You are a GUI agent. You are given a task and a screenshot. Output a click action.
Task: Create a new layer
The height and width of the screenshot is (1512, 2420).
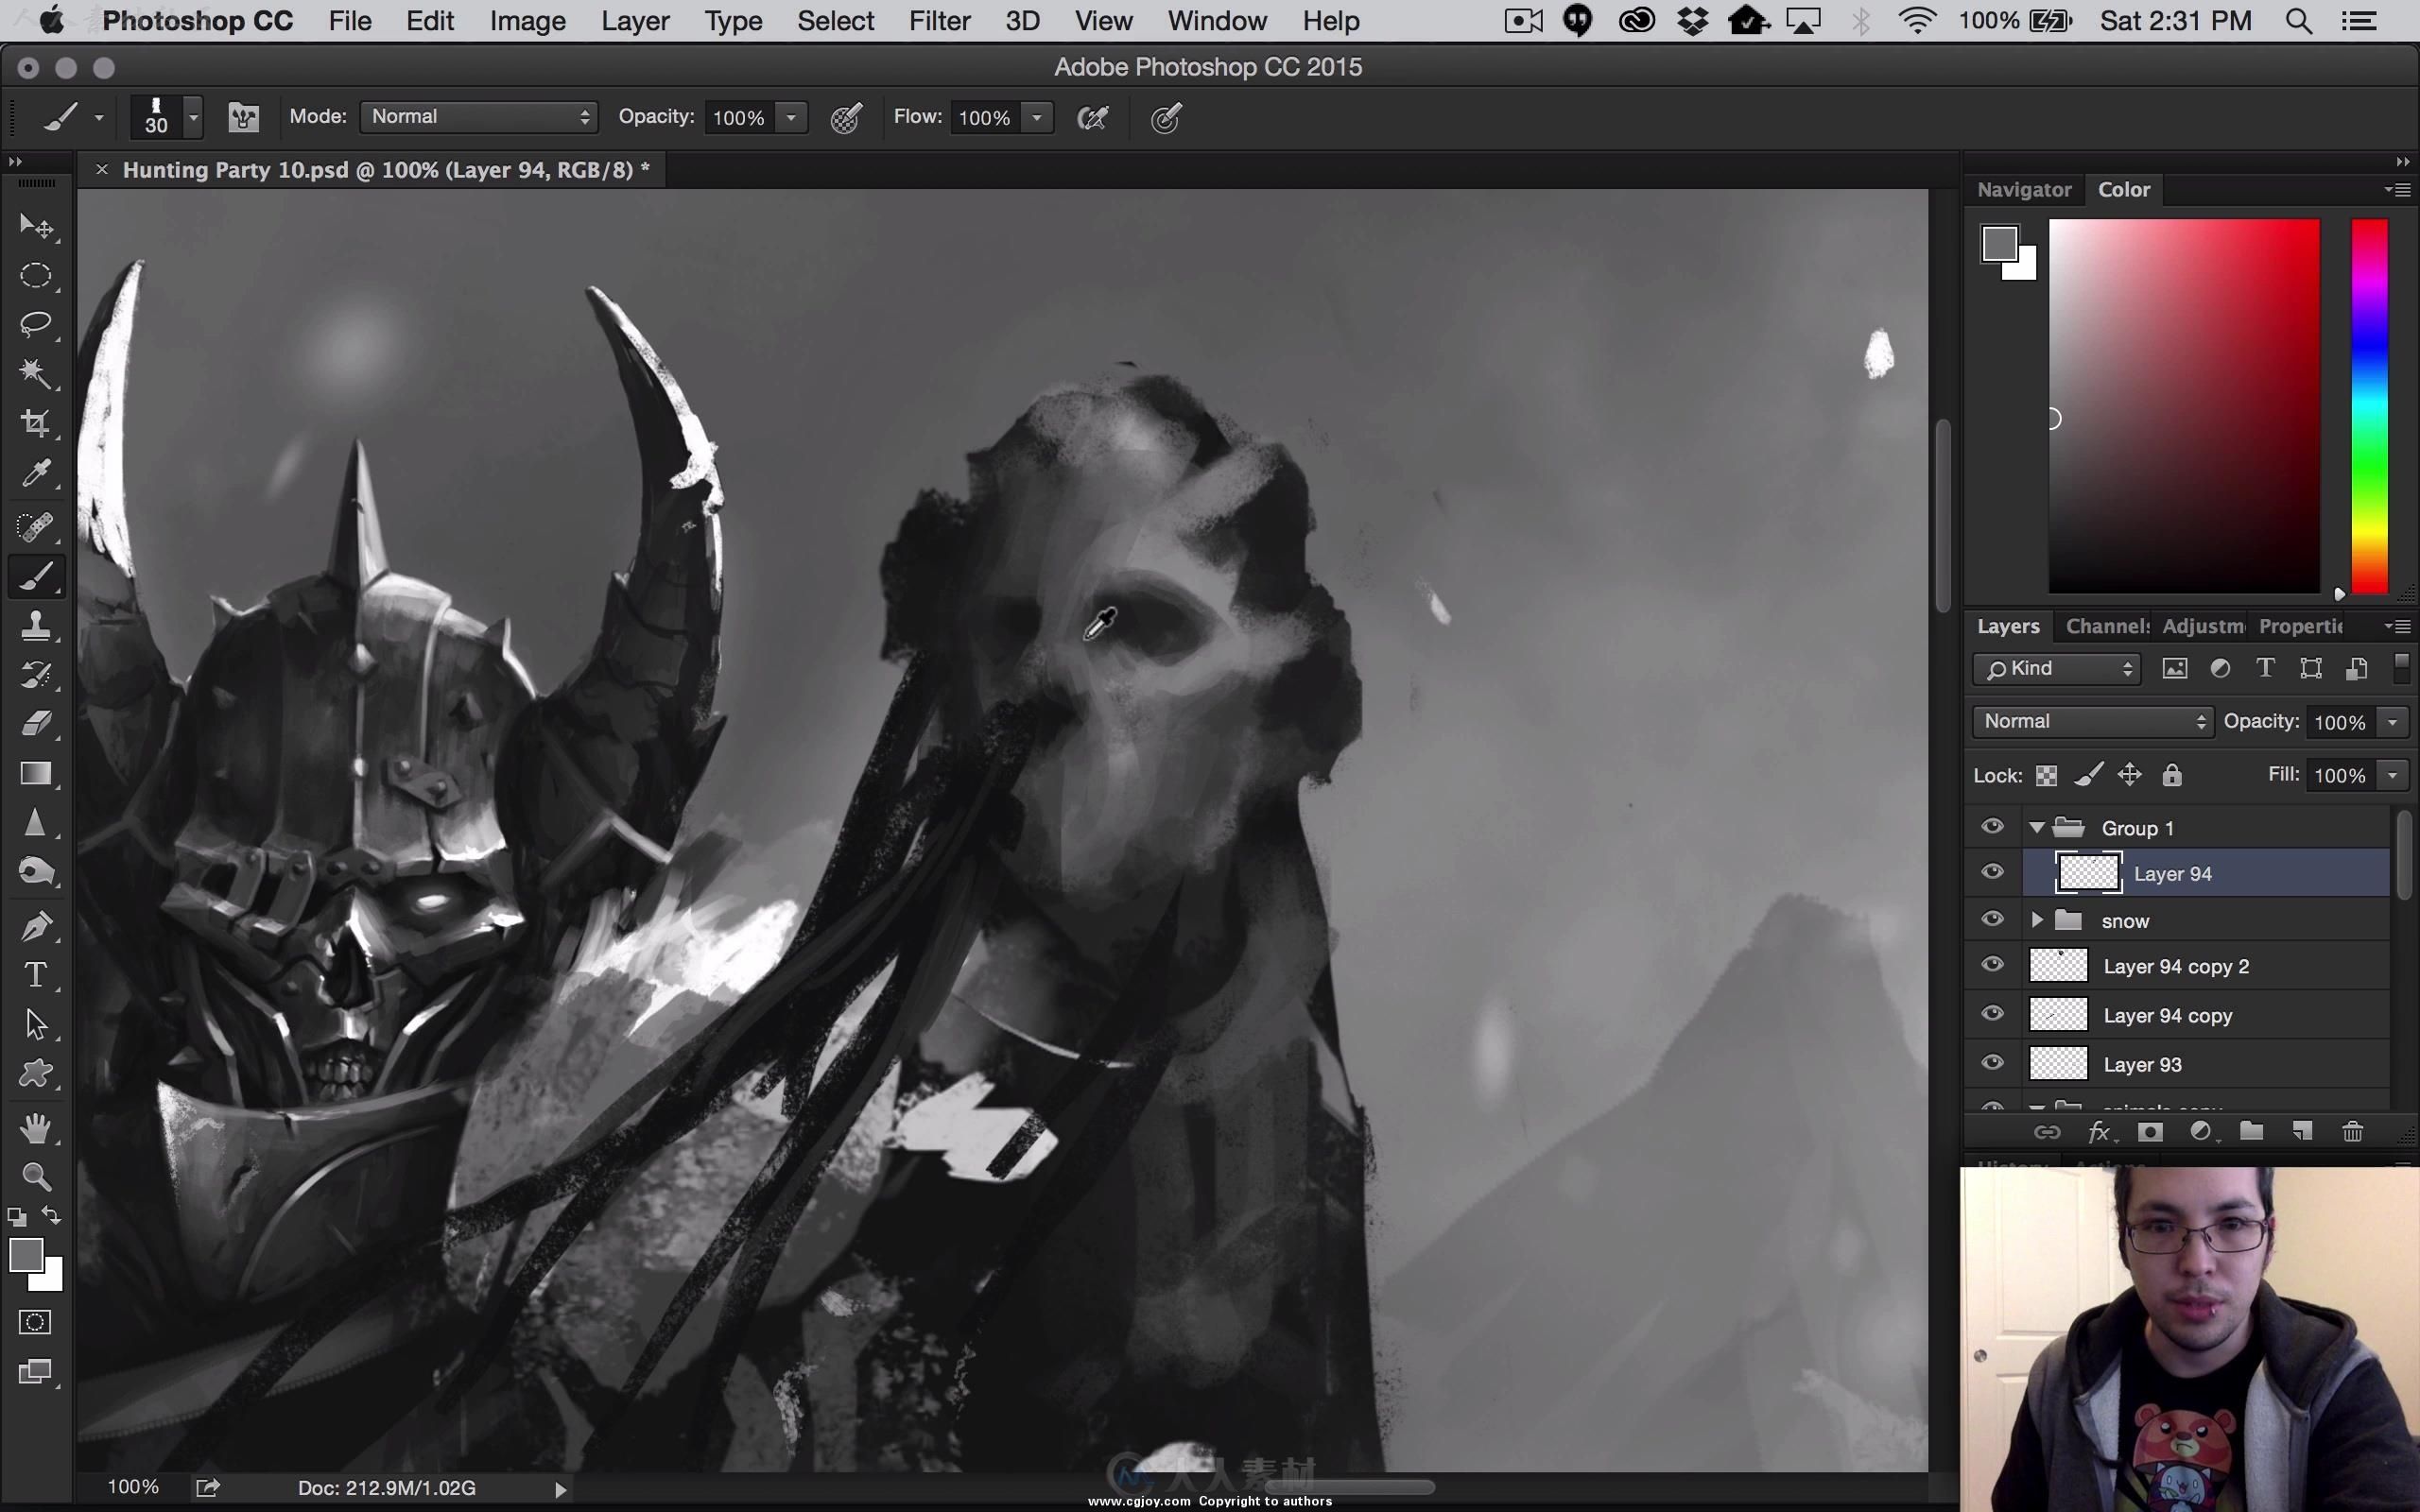click(2302, 1131)
